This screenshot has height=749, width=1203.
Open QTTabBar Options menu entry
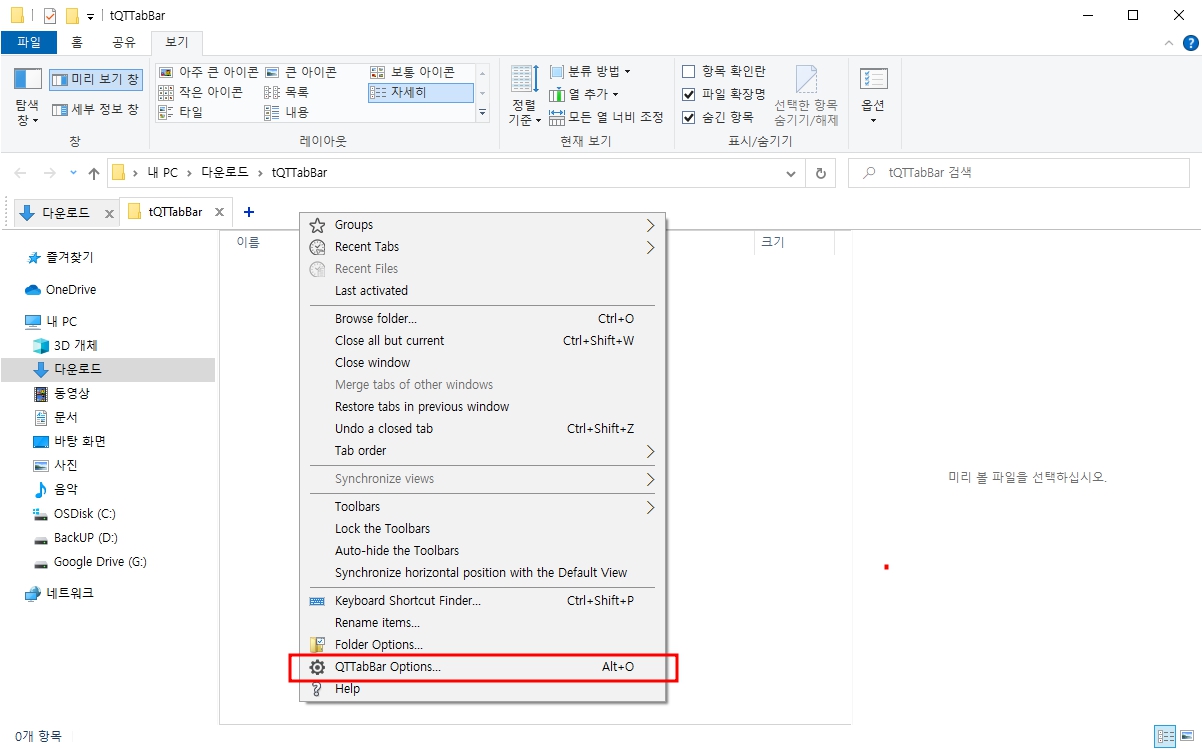click(x=483, y=667)
